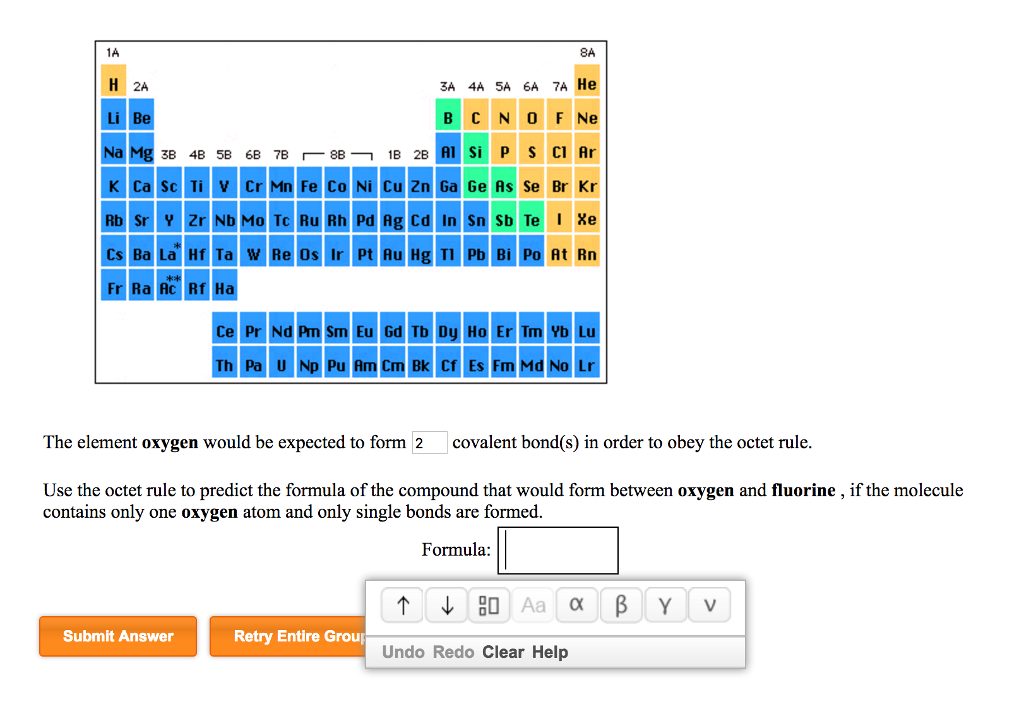Click helium in the periodic table
The image size is (1024, 721).
click(x=587, y=84)
